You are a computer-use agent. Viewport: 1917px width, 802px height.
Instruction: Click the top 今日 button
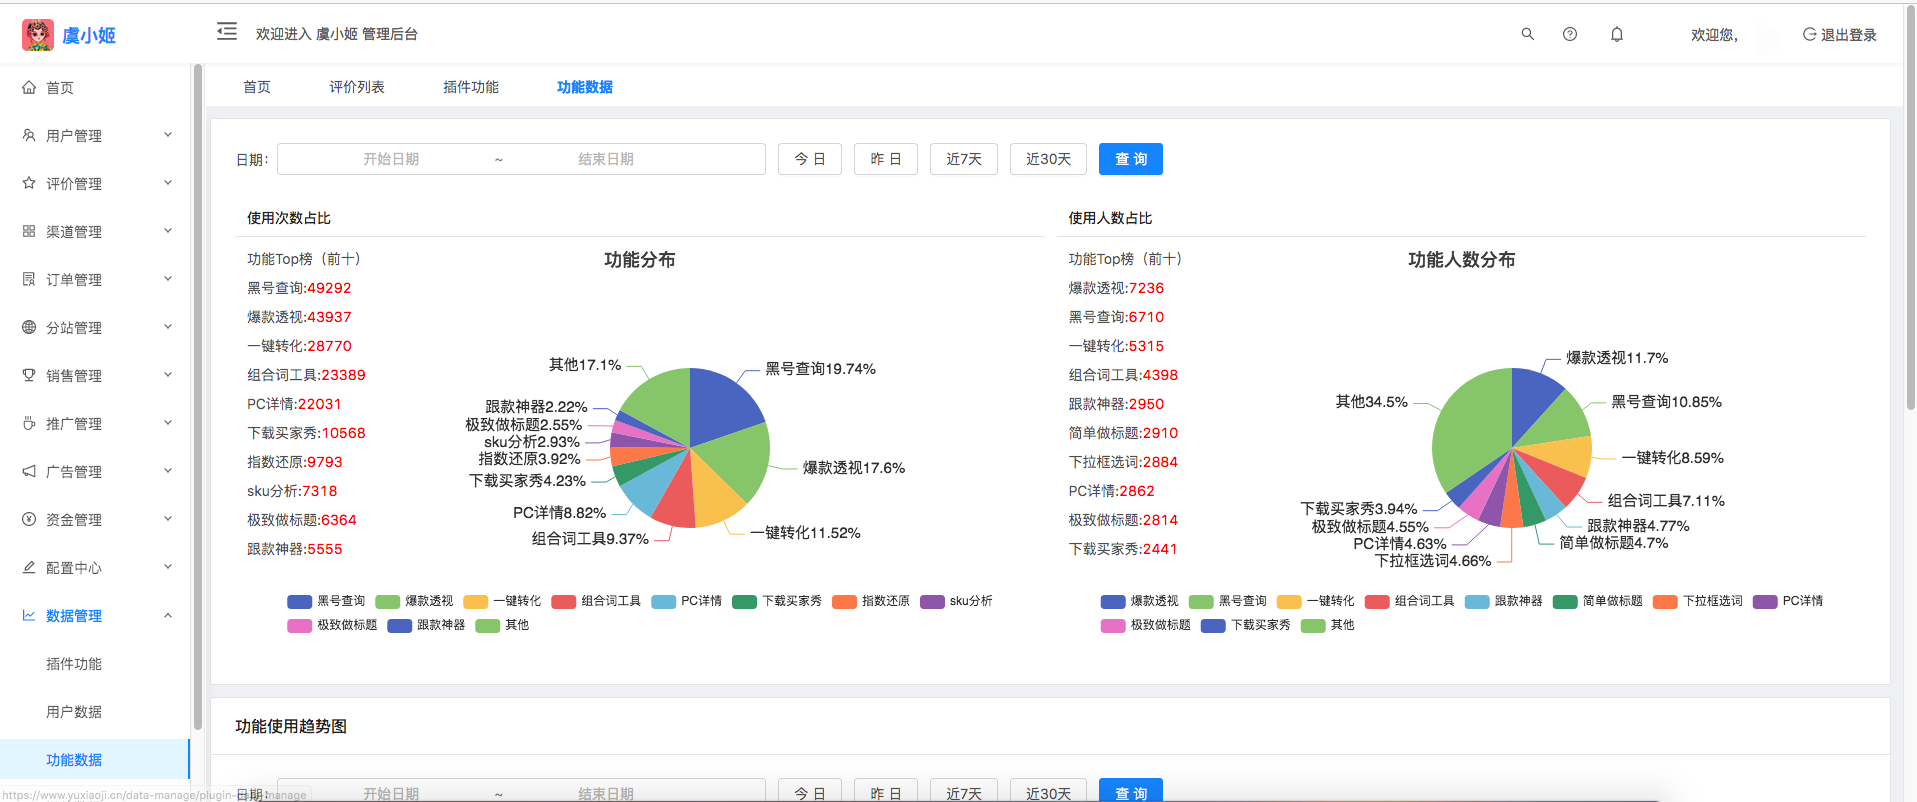pyautogui.click(x=810, y=159)
